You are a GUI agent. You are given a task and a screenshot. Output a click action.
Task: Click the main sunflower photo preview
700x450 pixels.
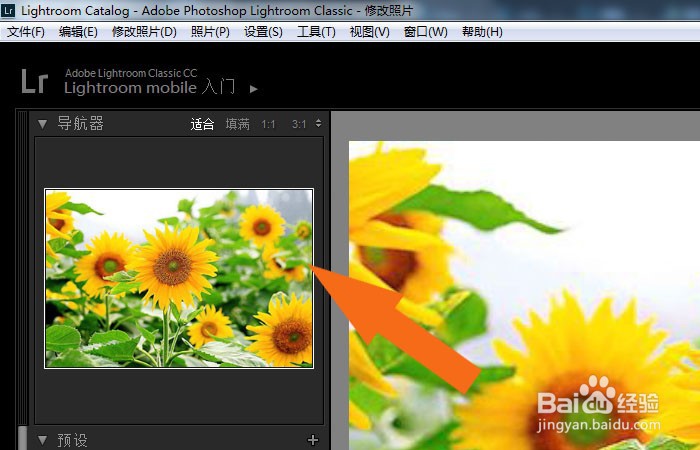point(524,296)
